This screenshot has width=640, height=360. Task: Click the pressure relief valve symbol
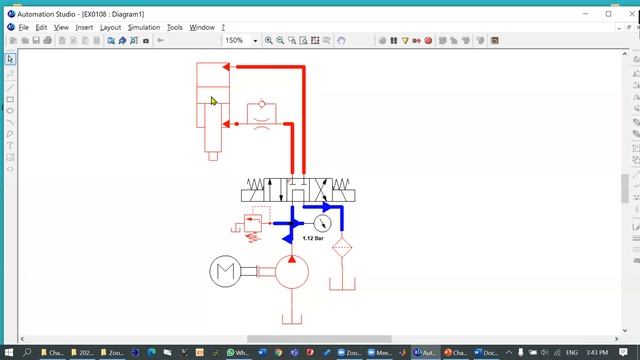coord(252,224)
